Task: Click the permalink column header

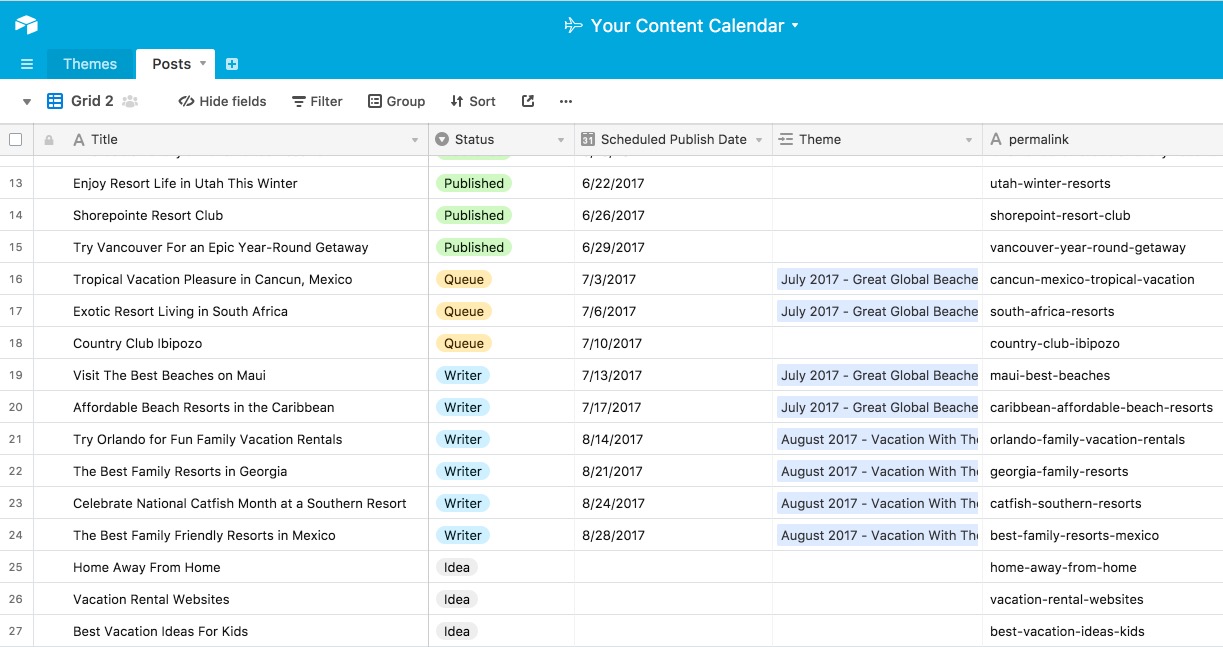Action: pyautogui.click(x=1103, y=140)
